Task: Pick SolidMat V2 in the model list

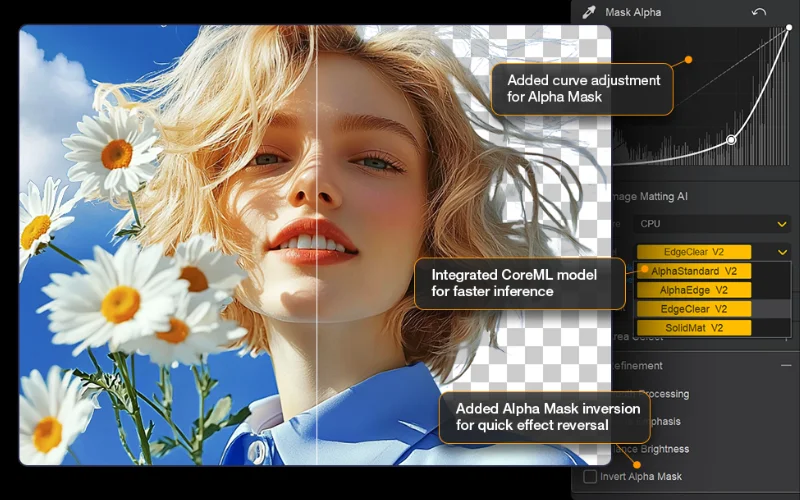Action: [694, 328]
